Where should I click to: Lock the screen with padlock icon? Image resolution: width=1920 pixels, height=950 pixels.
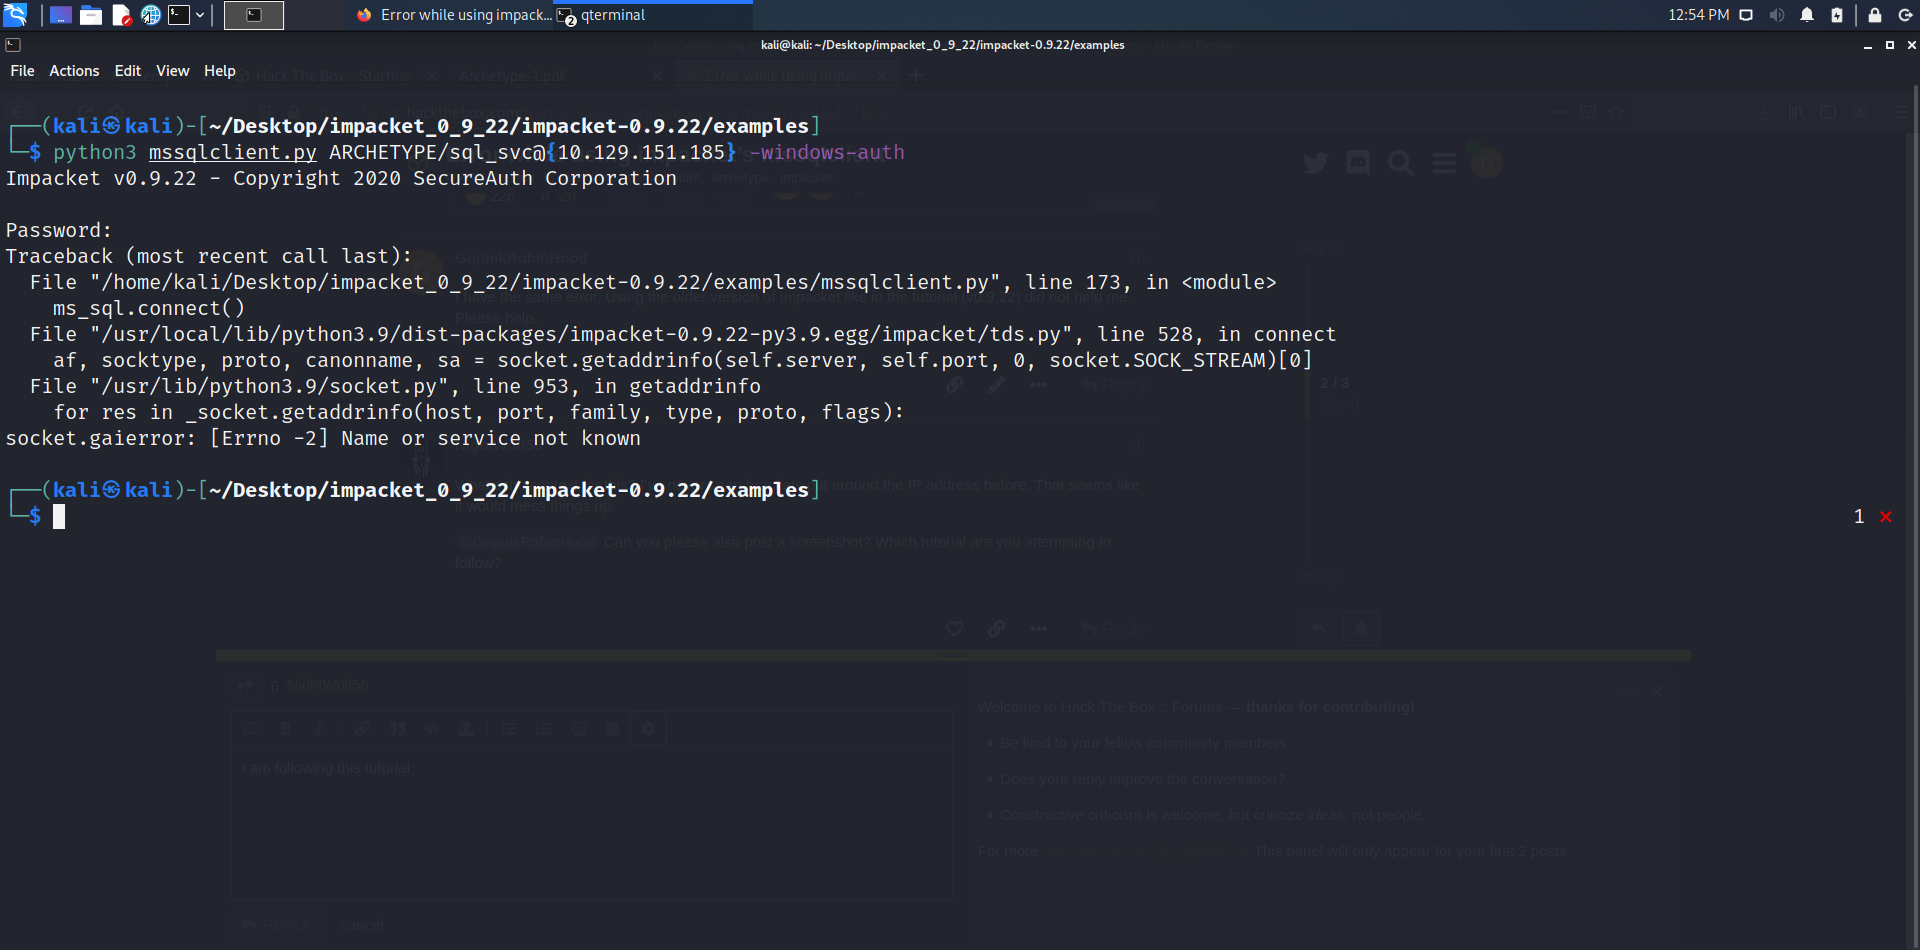click(x=1875, y=15)
